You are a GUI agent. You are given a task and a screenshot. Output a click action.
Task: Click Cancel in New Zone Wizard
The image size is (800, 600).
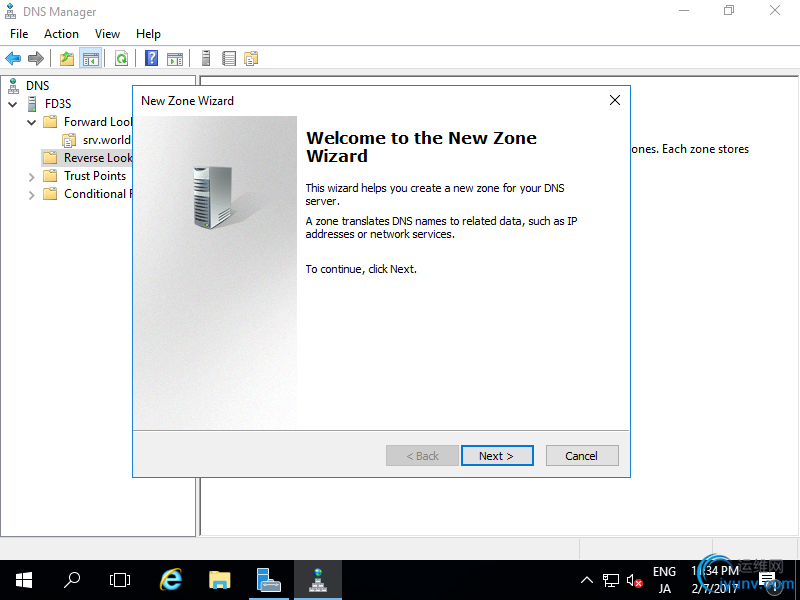[582, 456]
